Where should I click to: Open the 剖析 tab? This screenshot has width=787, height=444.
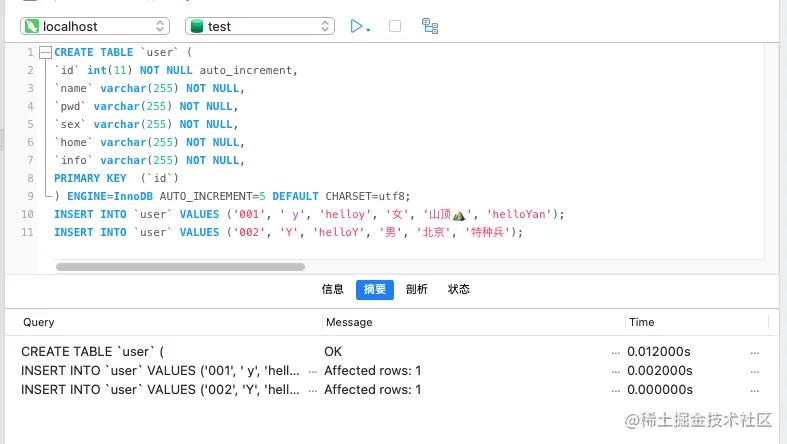click(x=417, y=289)
